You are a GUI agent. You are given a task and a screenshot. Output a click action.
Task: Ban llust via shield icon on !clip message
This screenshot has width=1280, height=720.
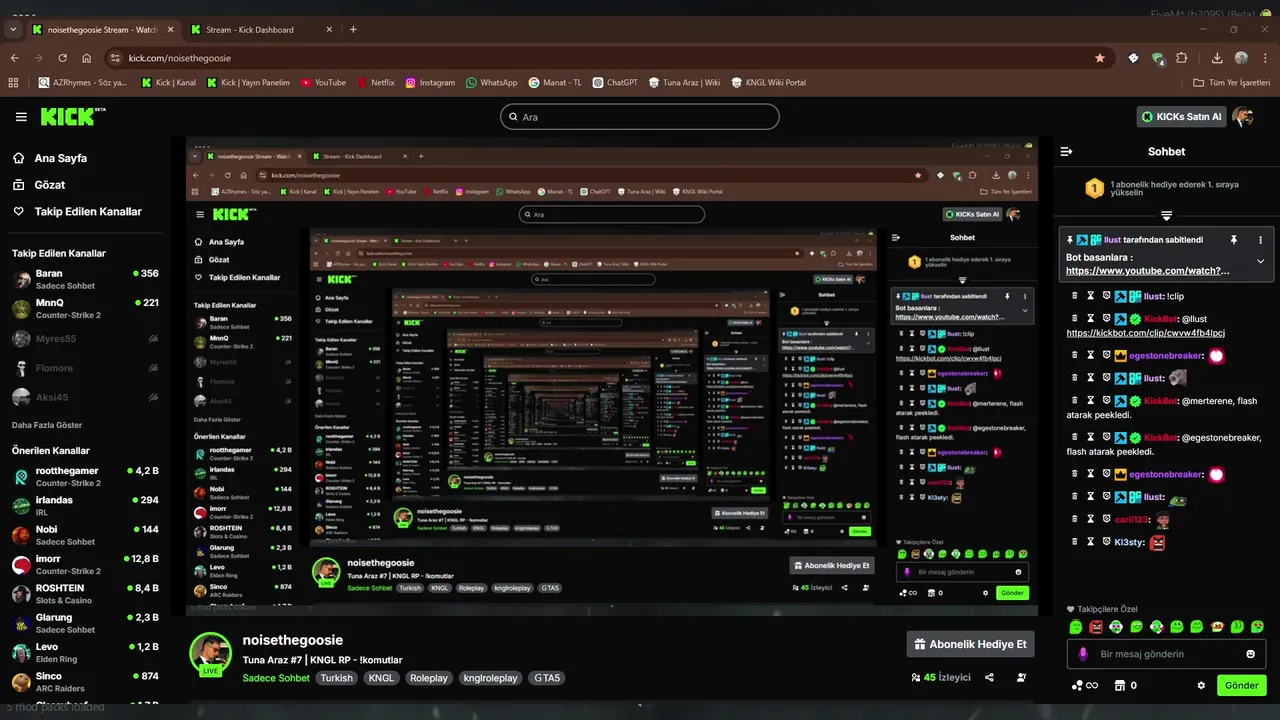click(x=1106, y=296)
